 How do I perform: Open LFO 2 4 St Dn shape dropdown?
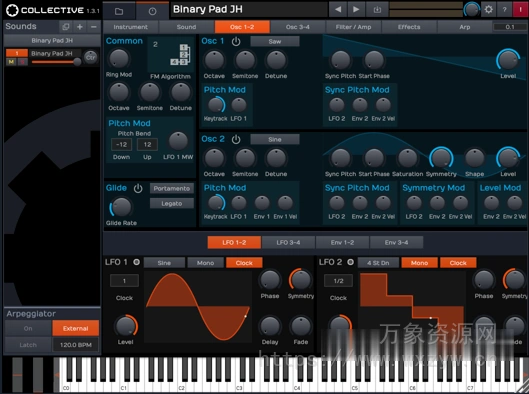378,263
